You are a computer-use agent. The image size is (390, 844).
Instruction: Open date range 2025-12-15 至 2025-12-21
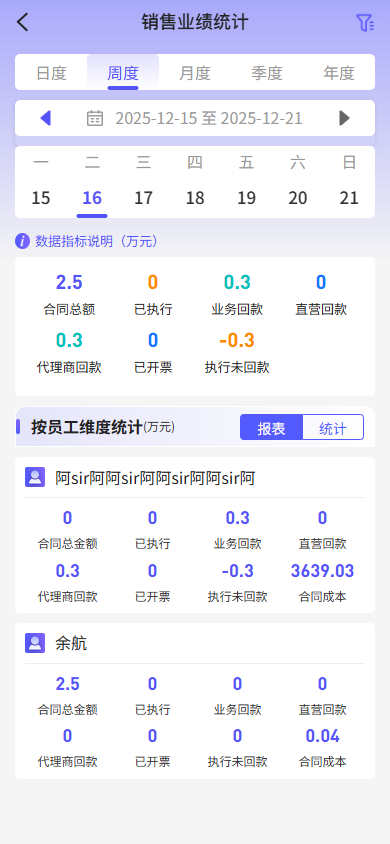[x=209, y=118]
